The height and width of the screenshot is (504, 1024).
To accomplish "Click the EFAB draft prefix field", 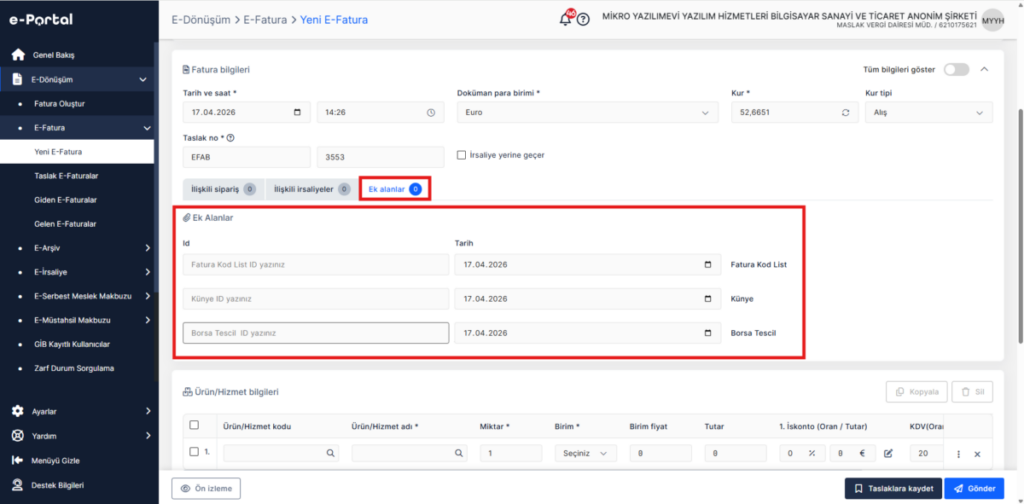I will [x=247, y=157].
